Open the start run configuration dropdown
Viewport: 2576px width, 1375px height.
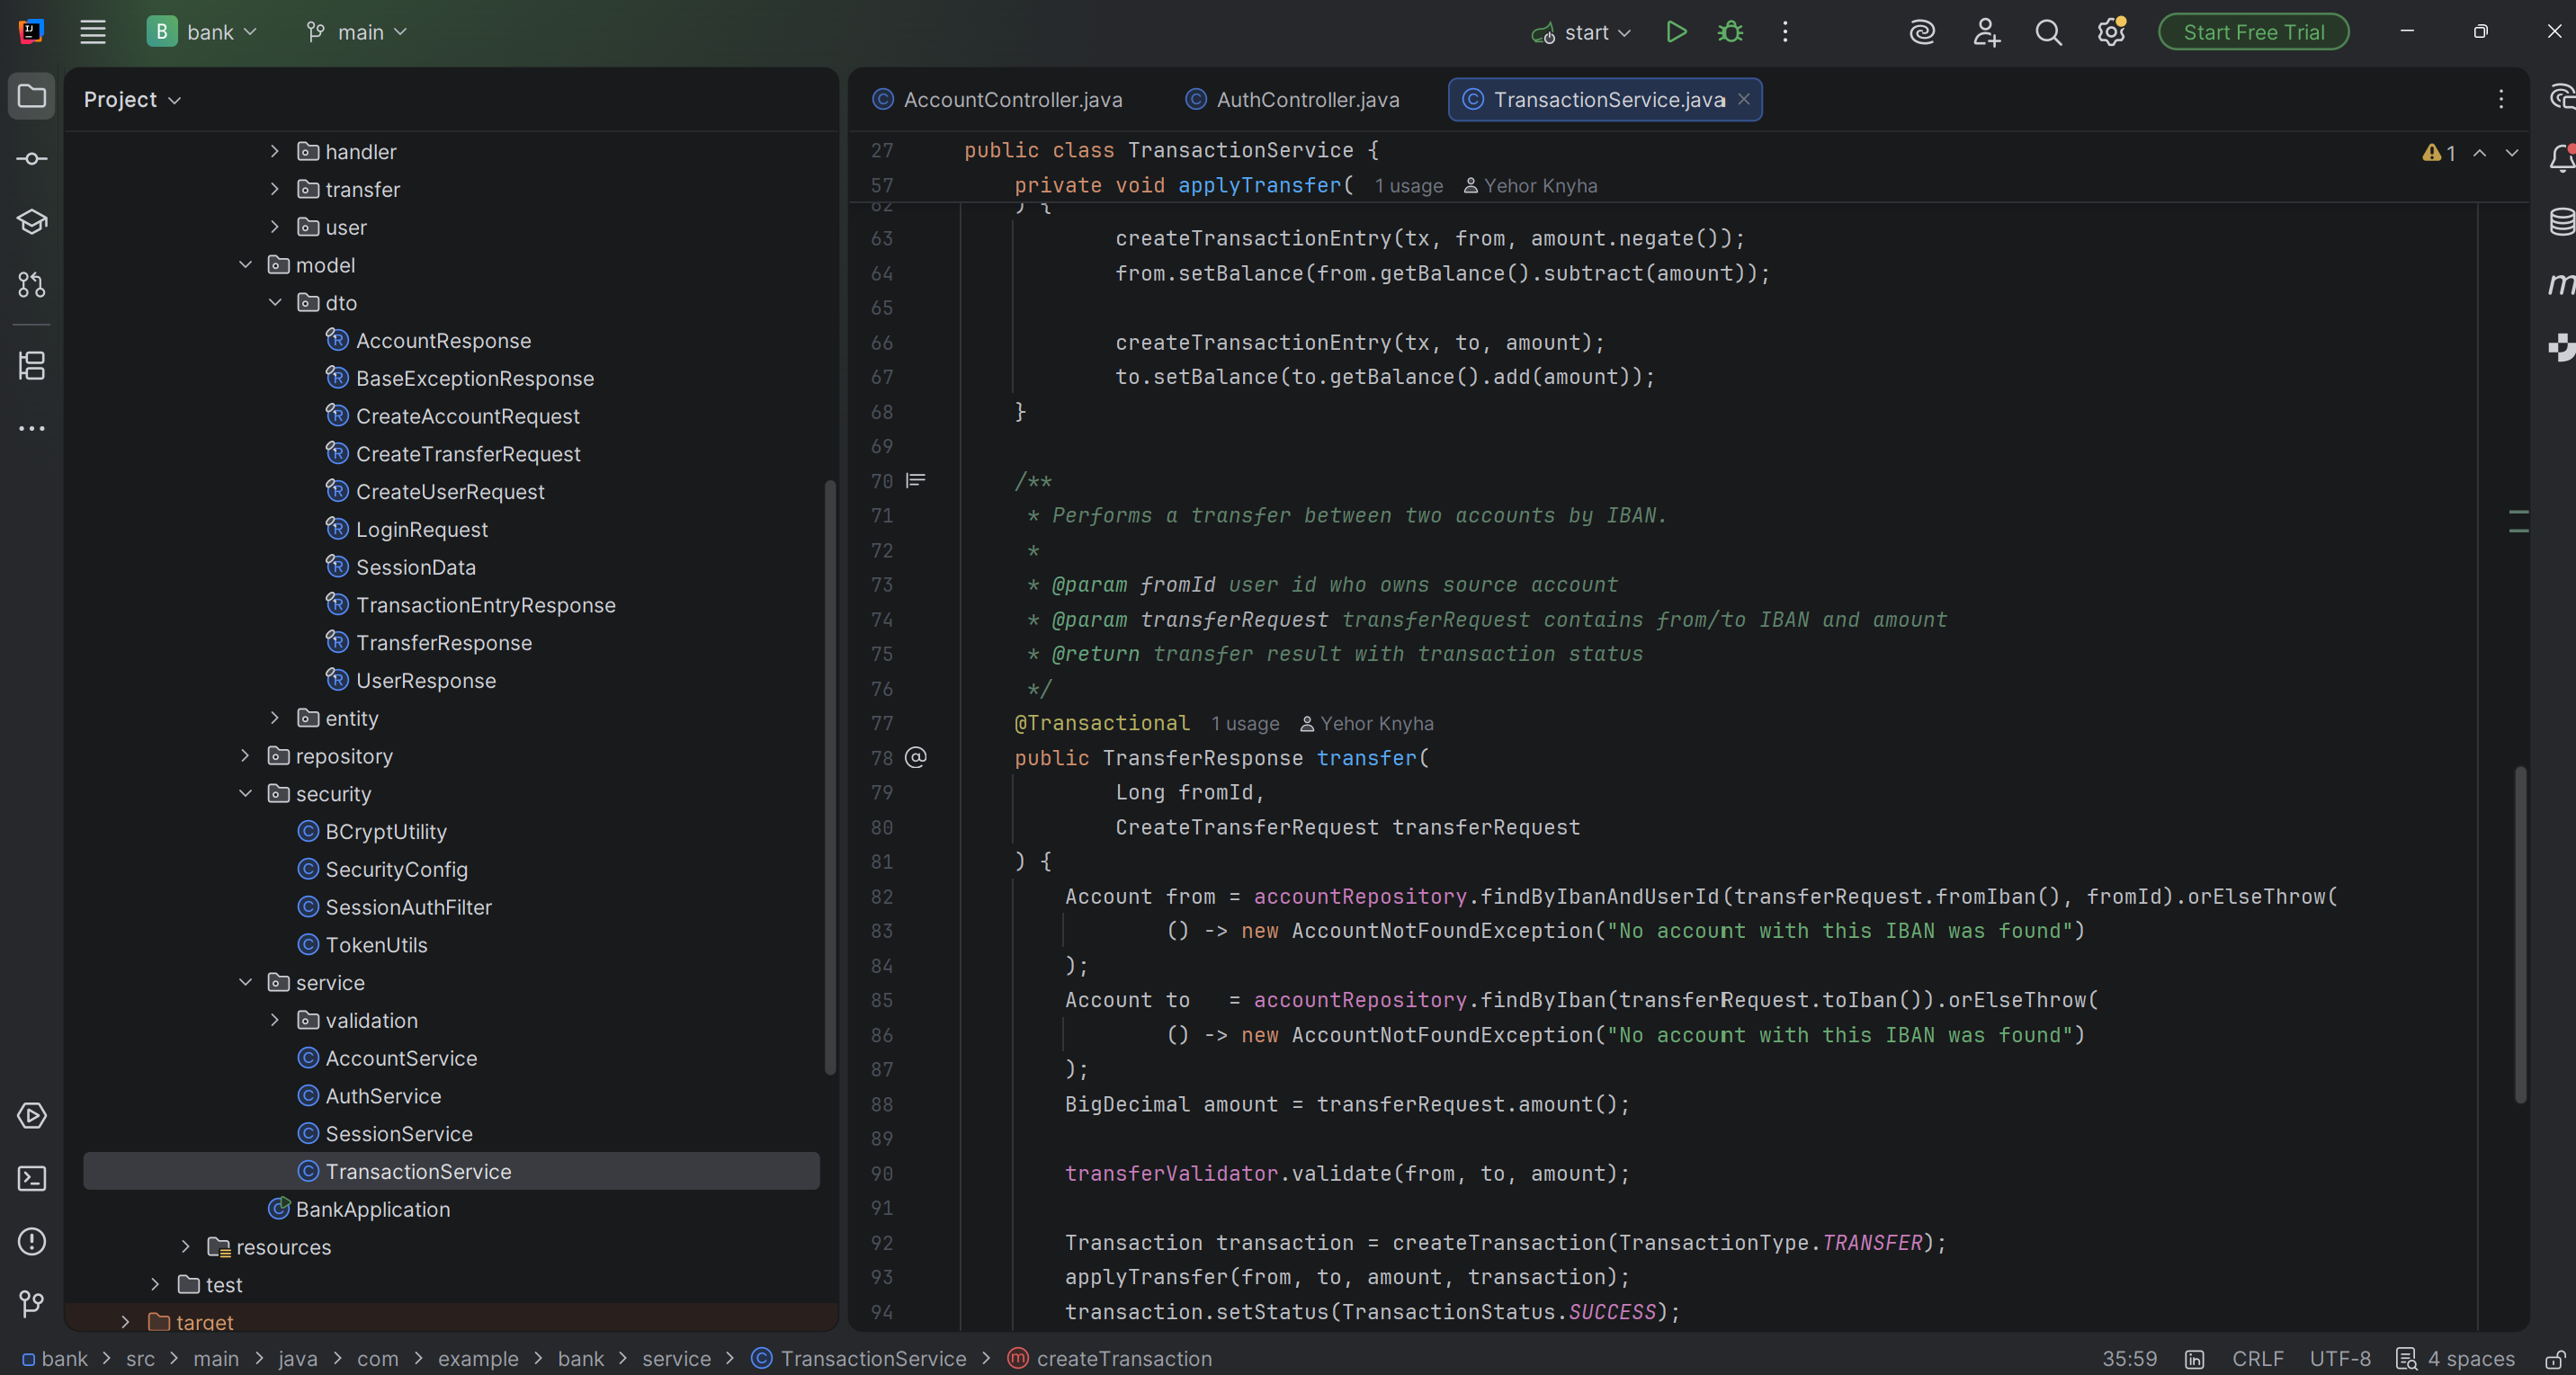1581,32
